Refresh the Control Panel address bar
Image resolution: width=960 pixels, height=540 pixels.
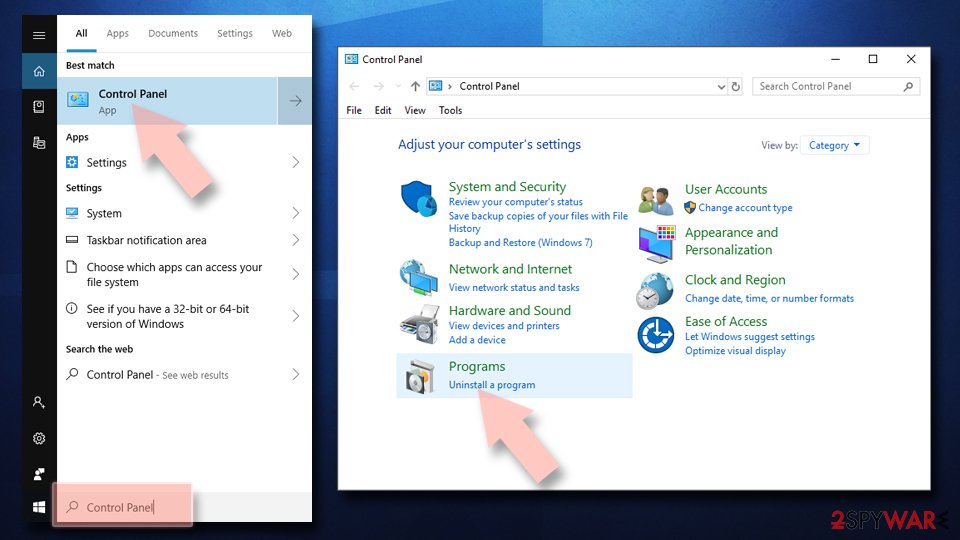[x=735, y=86]
